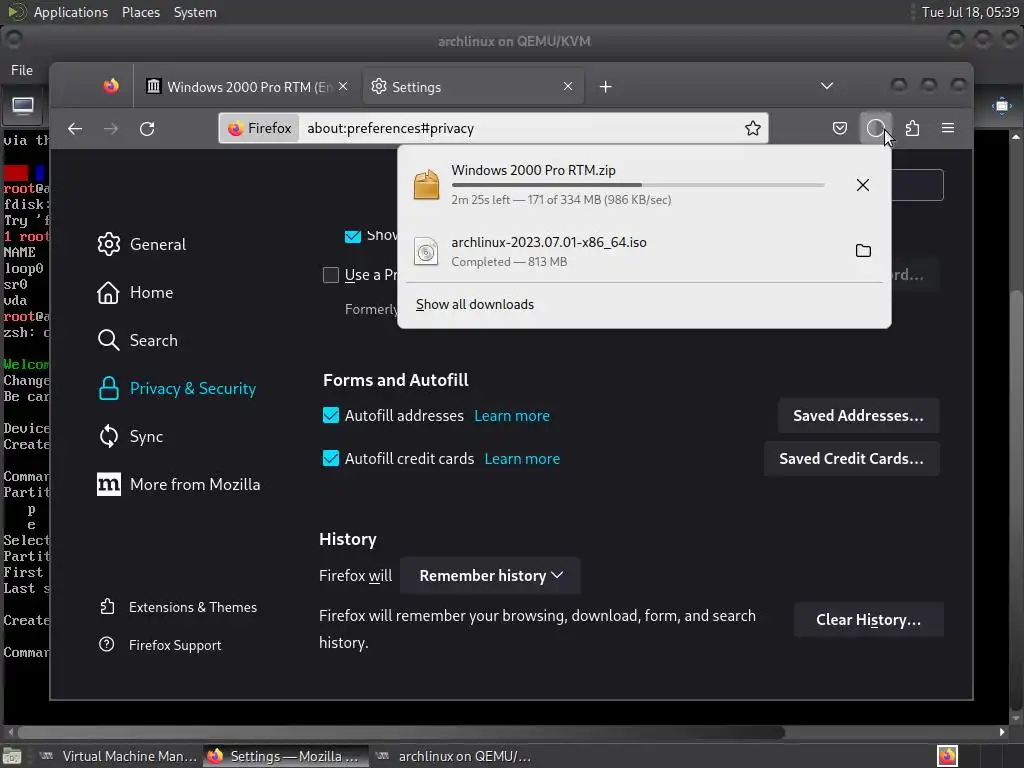1024x768 pixels.
Task: Open the System menu in top panel
Action: click(195, 12)
